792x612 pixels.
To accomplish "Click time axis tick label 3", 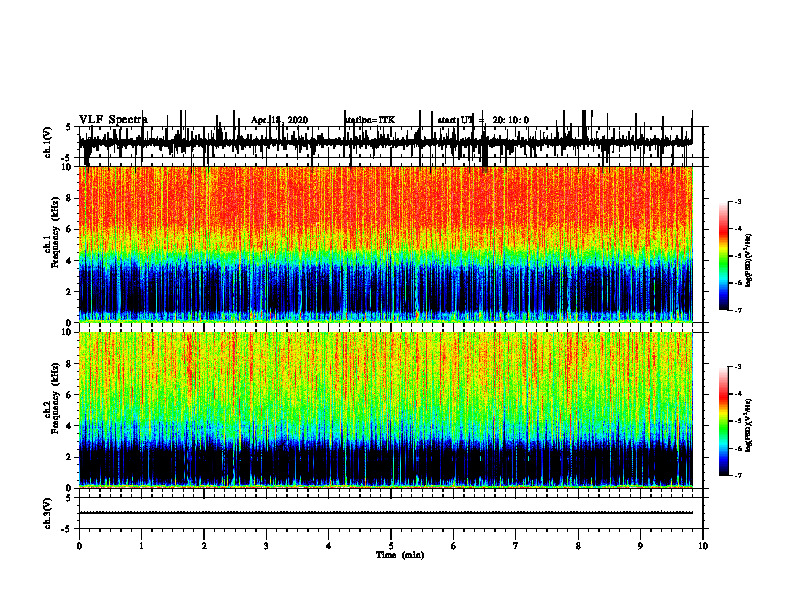I will pos(266,546).
